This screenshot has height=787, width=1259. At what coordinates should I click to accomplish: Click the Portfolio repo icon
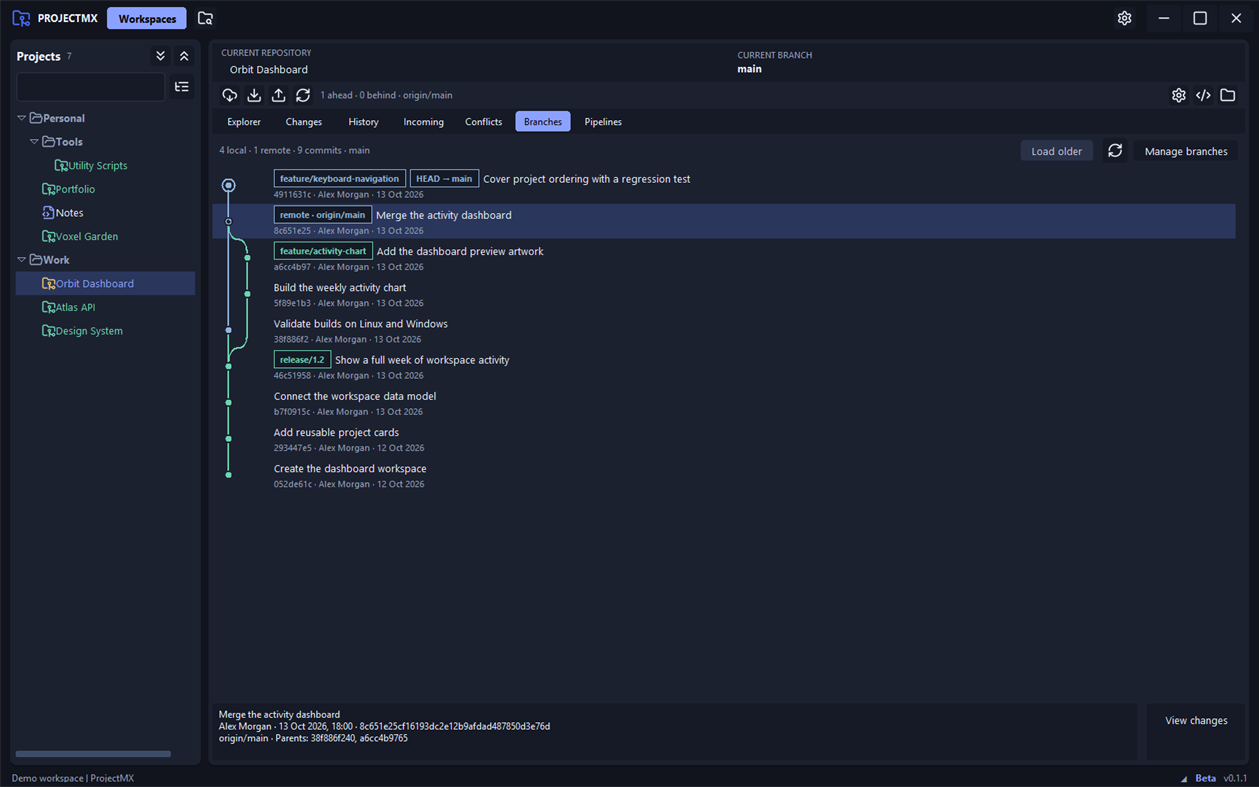point(48,189)
